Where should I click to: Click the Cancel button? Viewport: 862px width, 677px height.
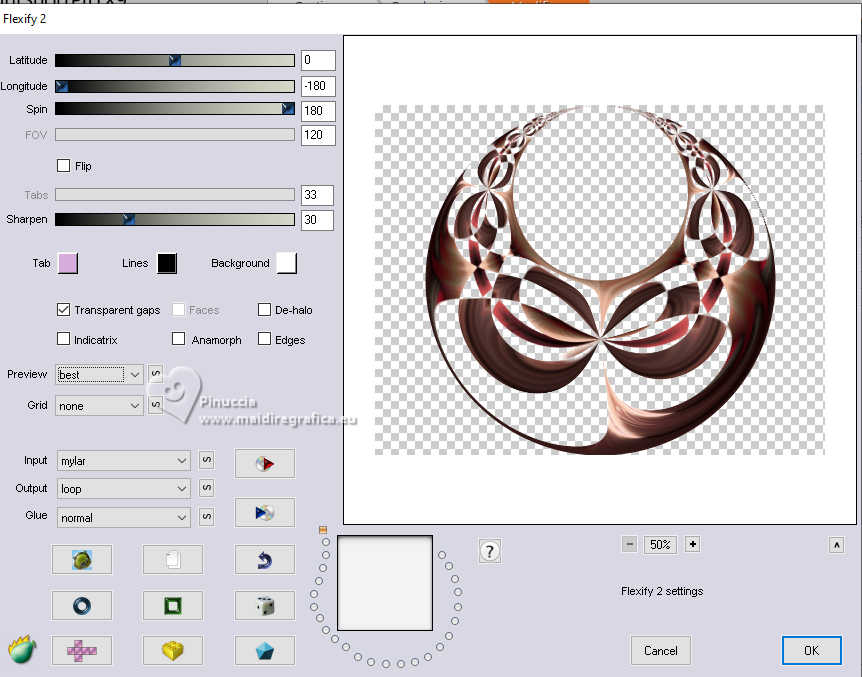click(660, 651)
